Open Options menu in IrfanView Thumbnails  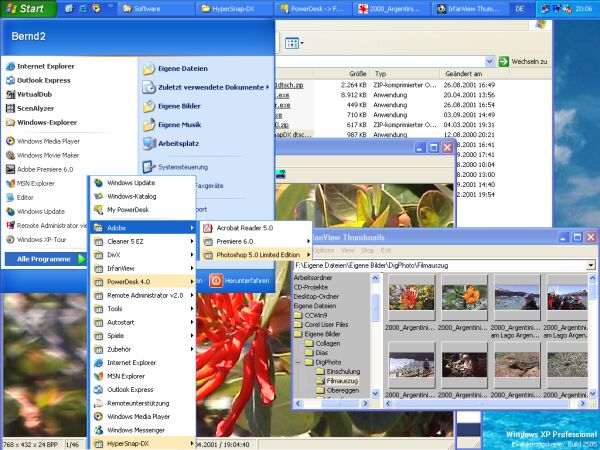point(323,250)
